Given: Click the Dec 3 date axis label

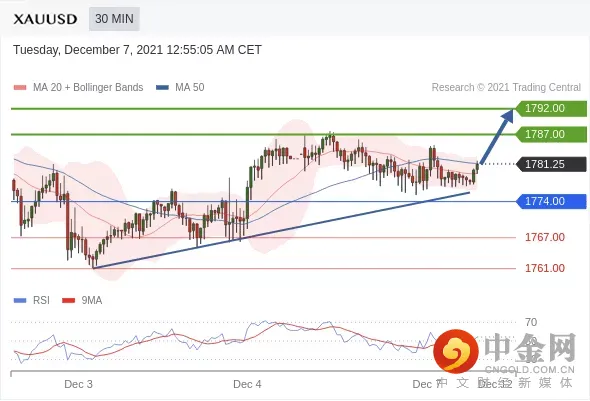Looking at the screenshot, I should pos(78,384).
